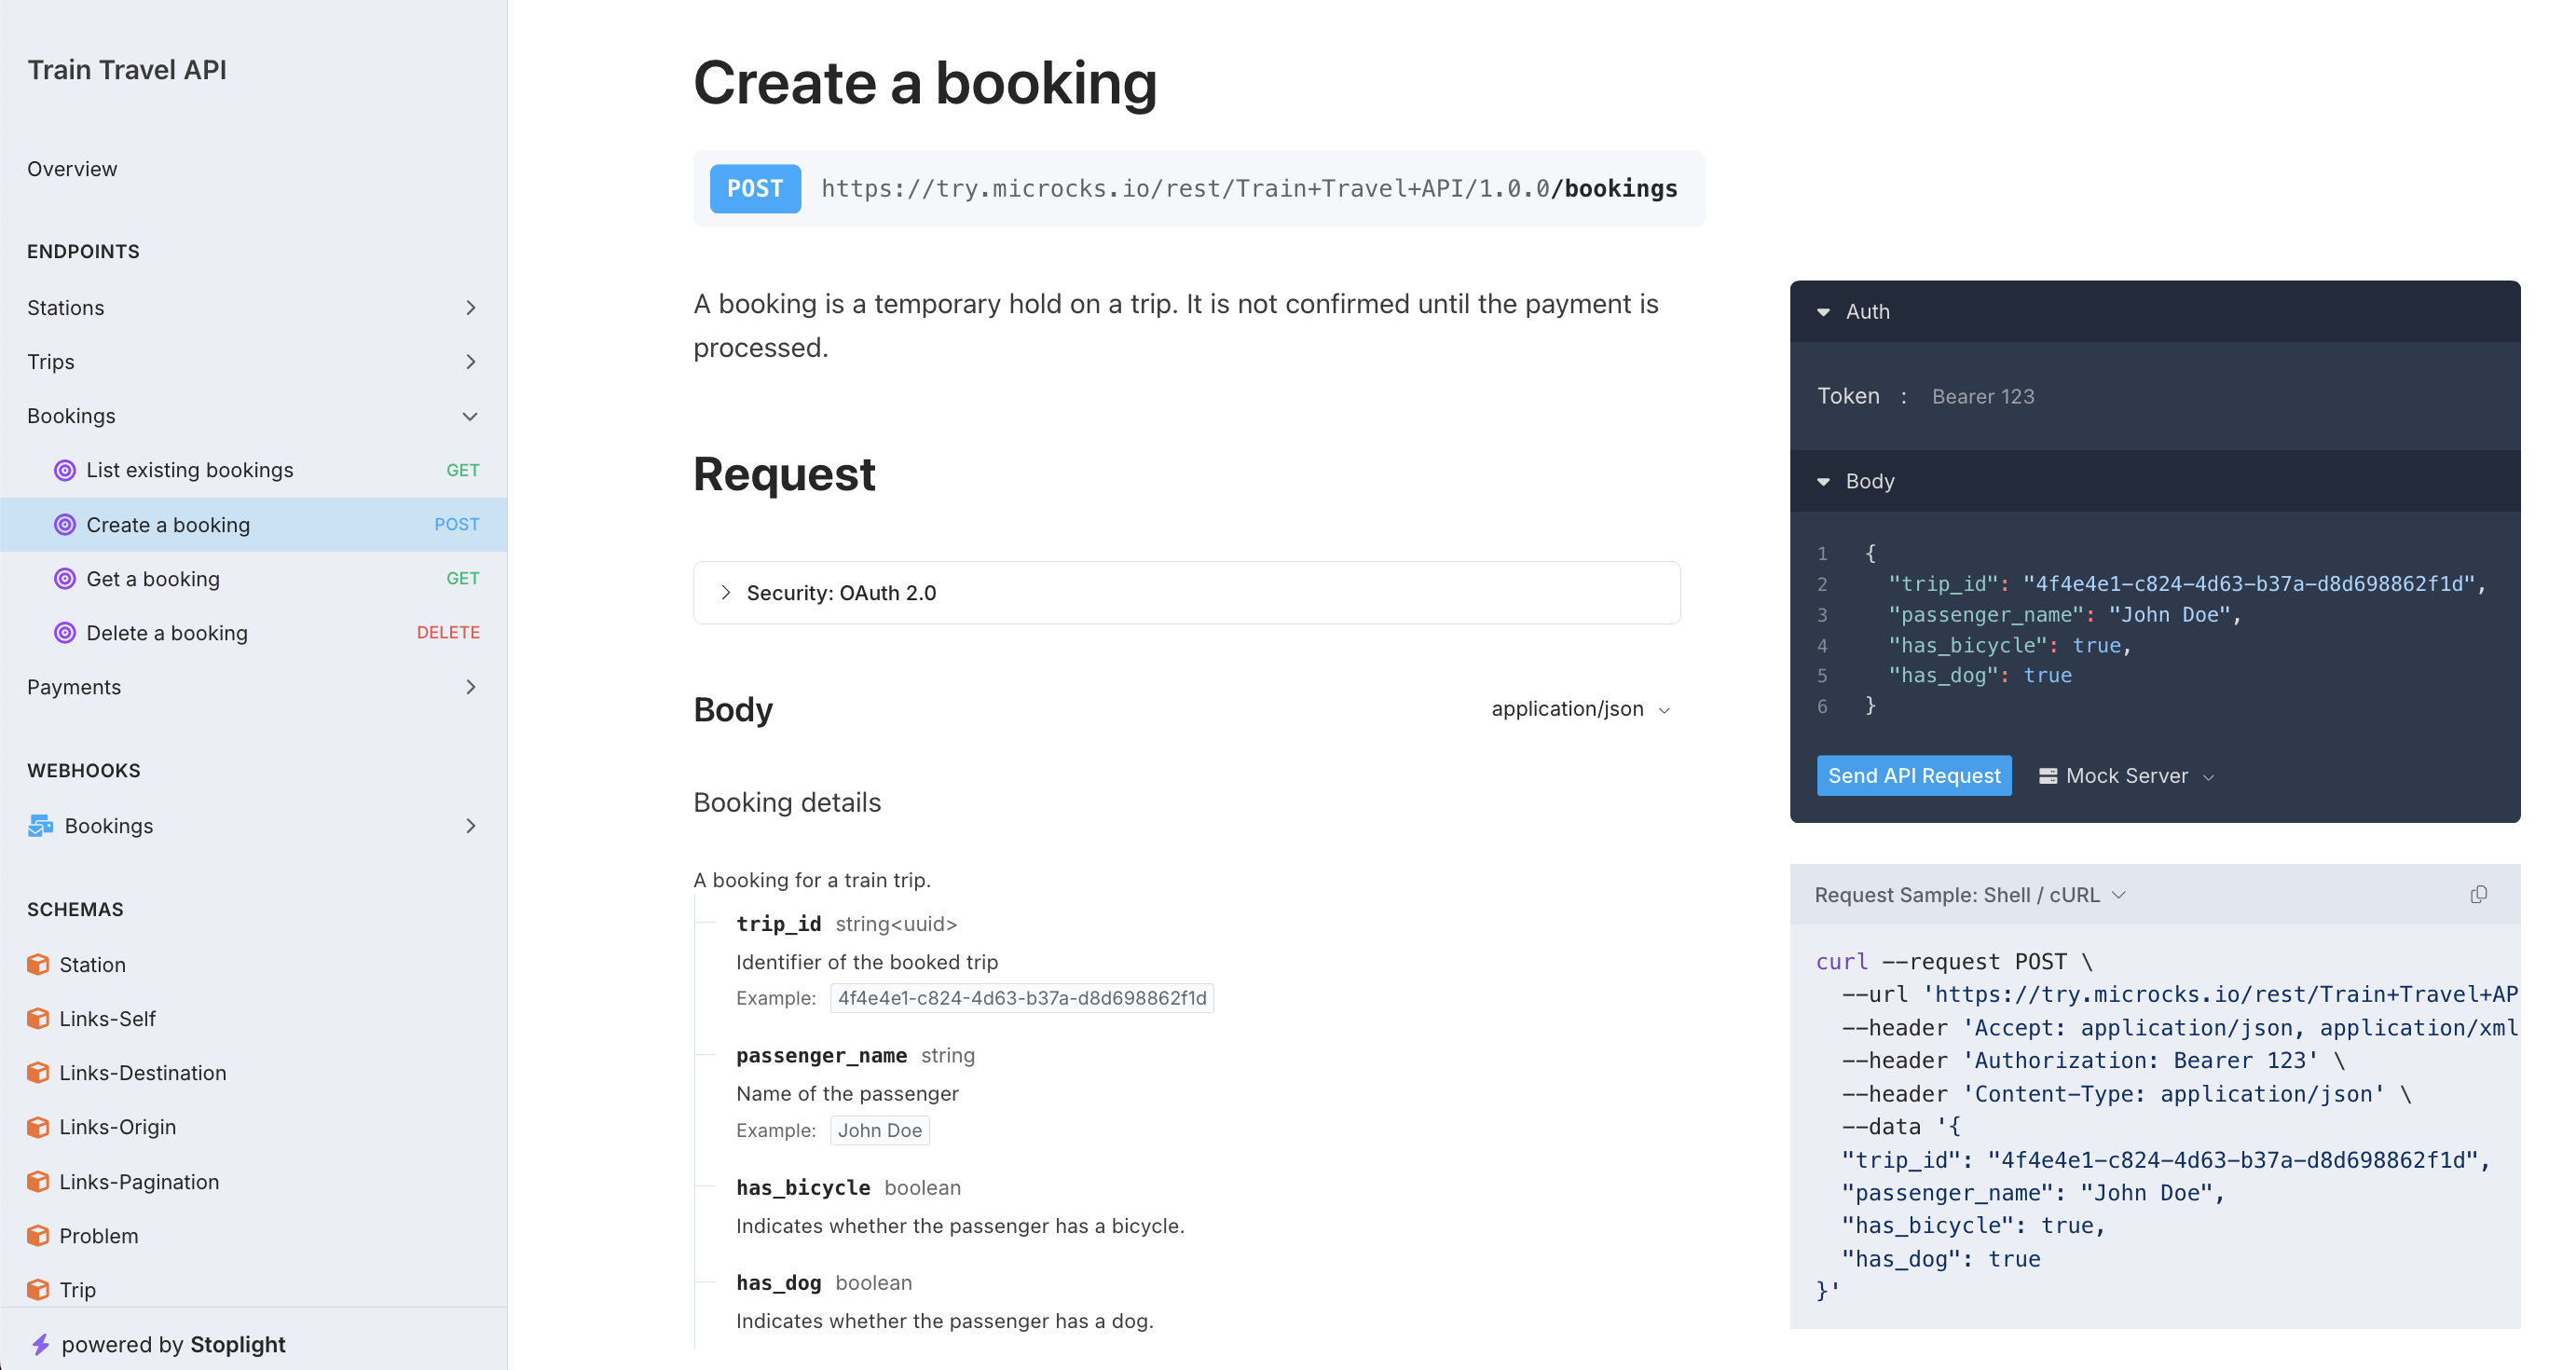Open the application/json content type dropdown
Screen dimensions: 2576x1370
(1580, 708)
